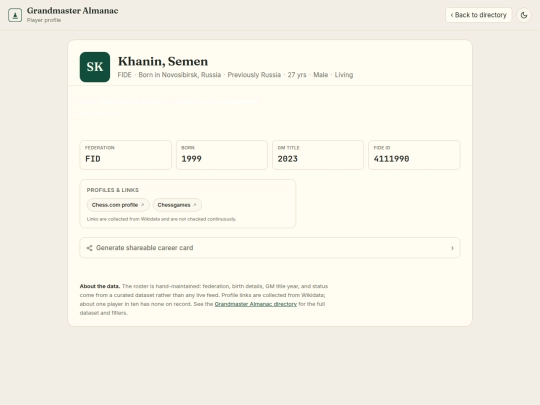Open the Chessgames link
The height and width of the screenshot is (405, 540).
coord(177,205)
